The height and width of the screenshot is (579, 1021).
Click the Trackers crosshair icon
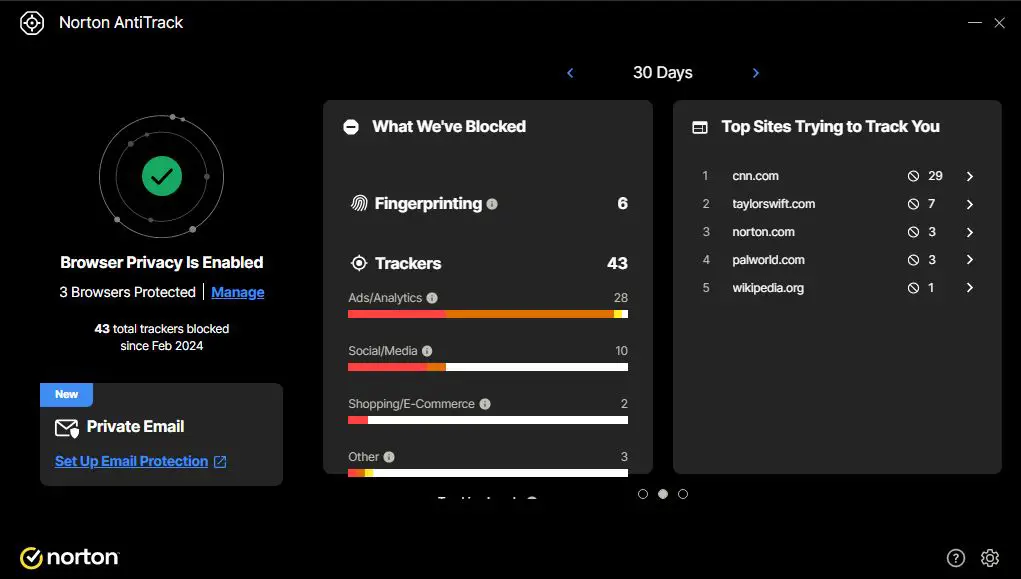point(359,263)
